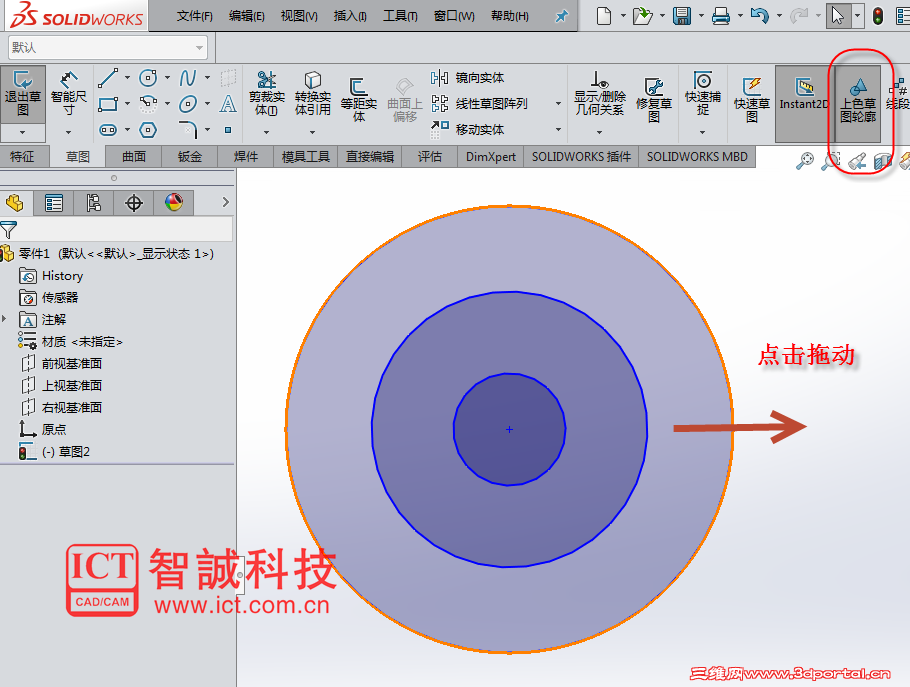Click Rapid Sketch (快速草图)
The height and width of the screenshot is (687, 910).
click(752, 100)
